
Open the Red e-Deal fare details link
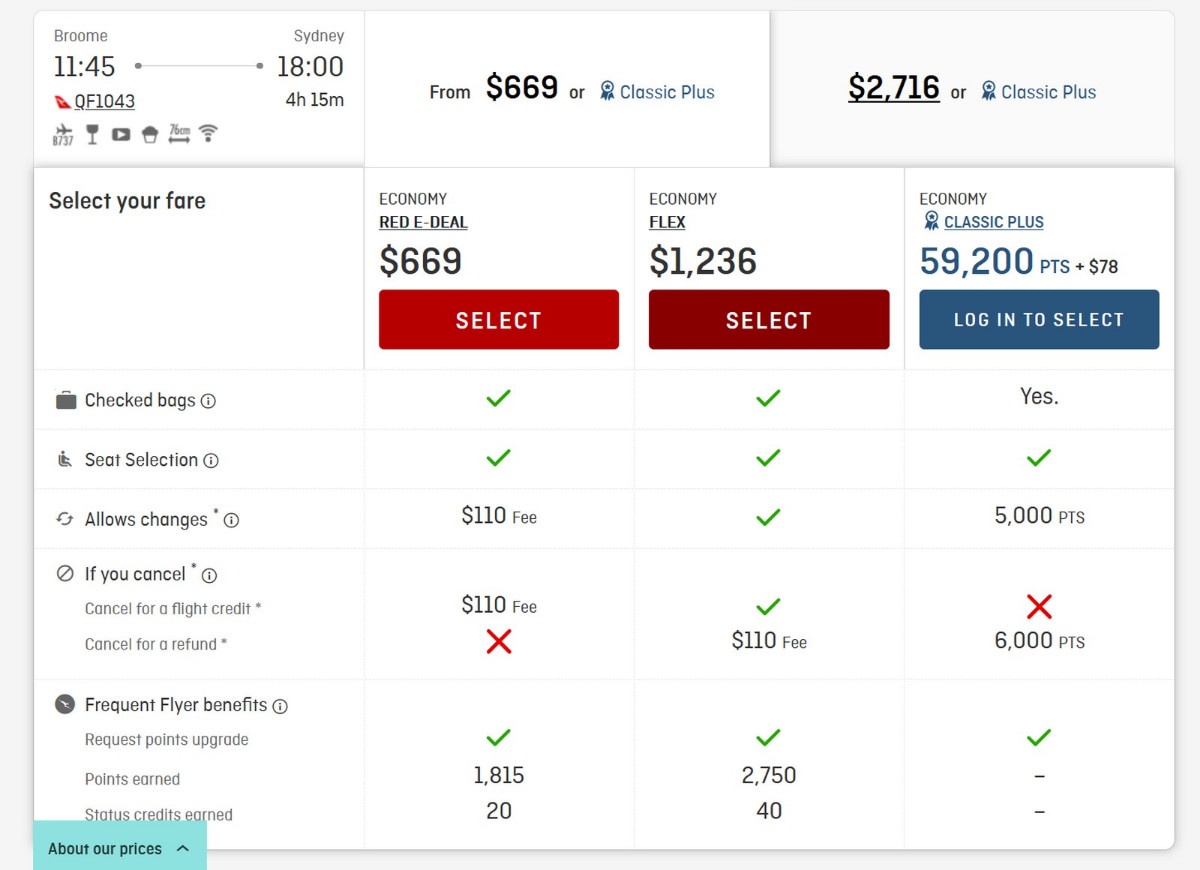pyautogui.click(x=423, y=222)
